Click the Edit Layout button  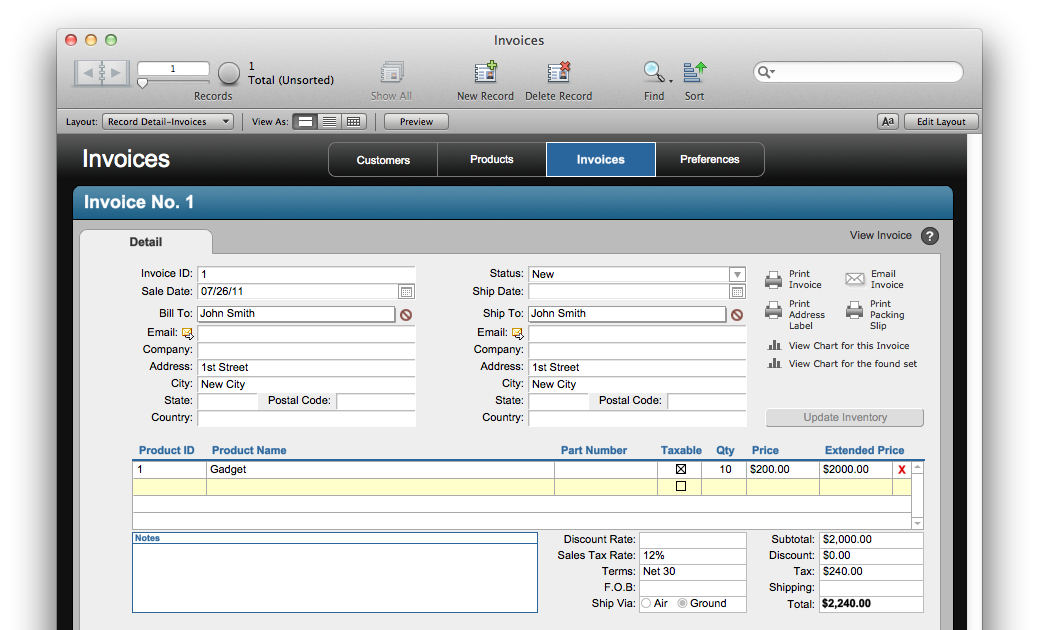(x=941, y=122)
